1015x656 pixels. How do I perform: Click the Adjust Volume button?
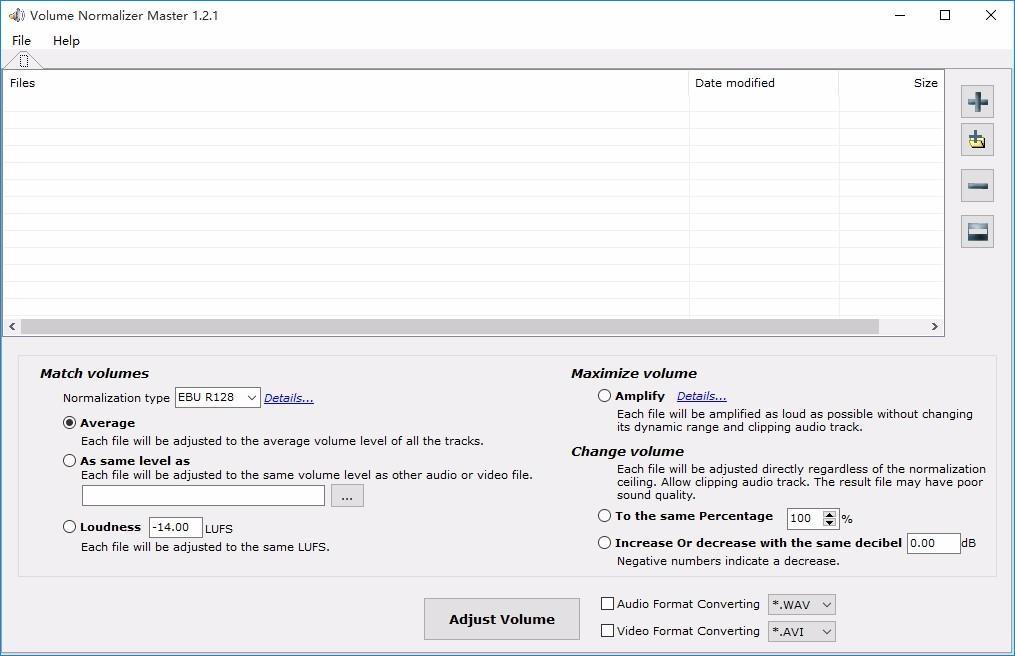pyautogui.click(x=502, y=619)
